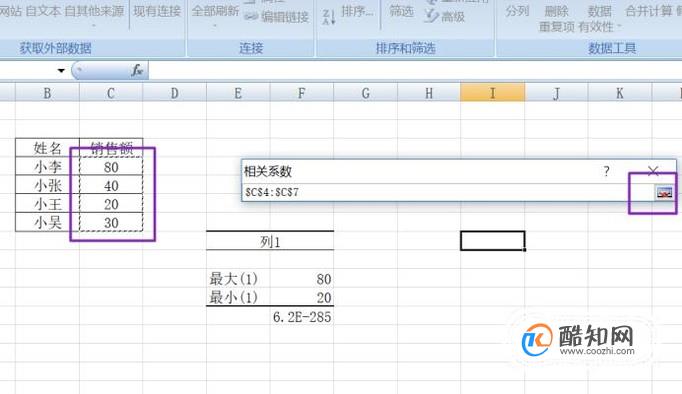Image resolution: width=682 pixels, height=394 pixels.
Task: Expand the 全部刷新 refresh all dropdown
Action: [x=215, y=25]
